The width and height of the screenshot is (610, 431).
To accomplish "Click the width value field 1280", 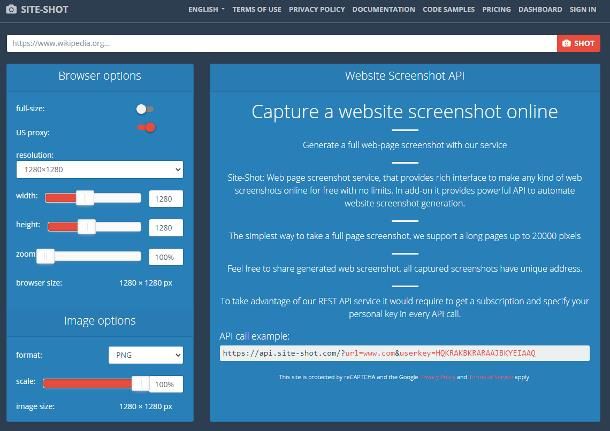I will point(166,199).
